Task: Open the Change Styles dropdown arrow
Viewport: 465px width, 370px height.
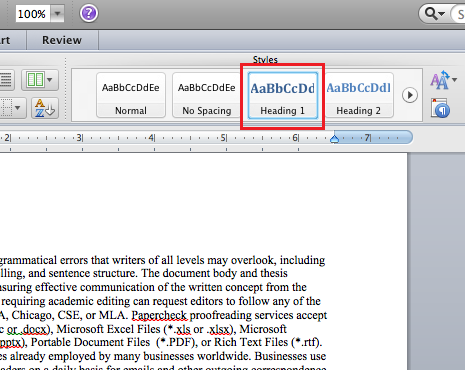Action: pos(454,80)
